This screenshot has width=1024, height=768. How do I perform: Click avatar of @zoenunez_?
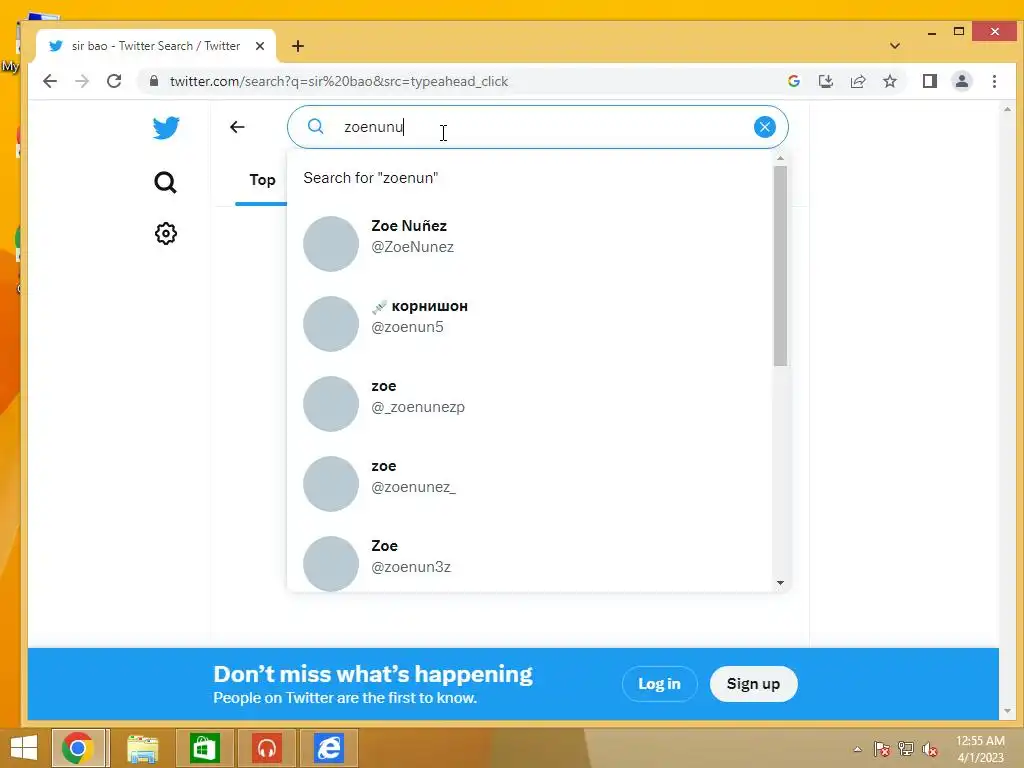click(x=331, y=484)
